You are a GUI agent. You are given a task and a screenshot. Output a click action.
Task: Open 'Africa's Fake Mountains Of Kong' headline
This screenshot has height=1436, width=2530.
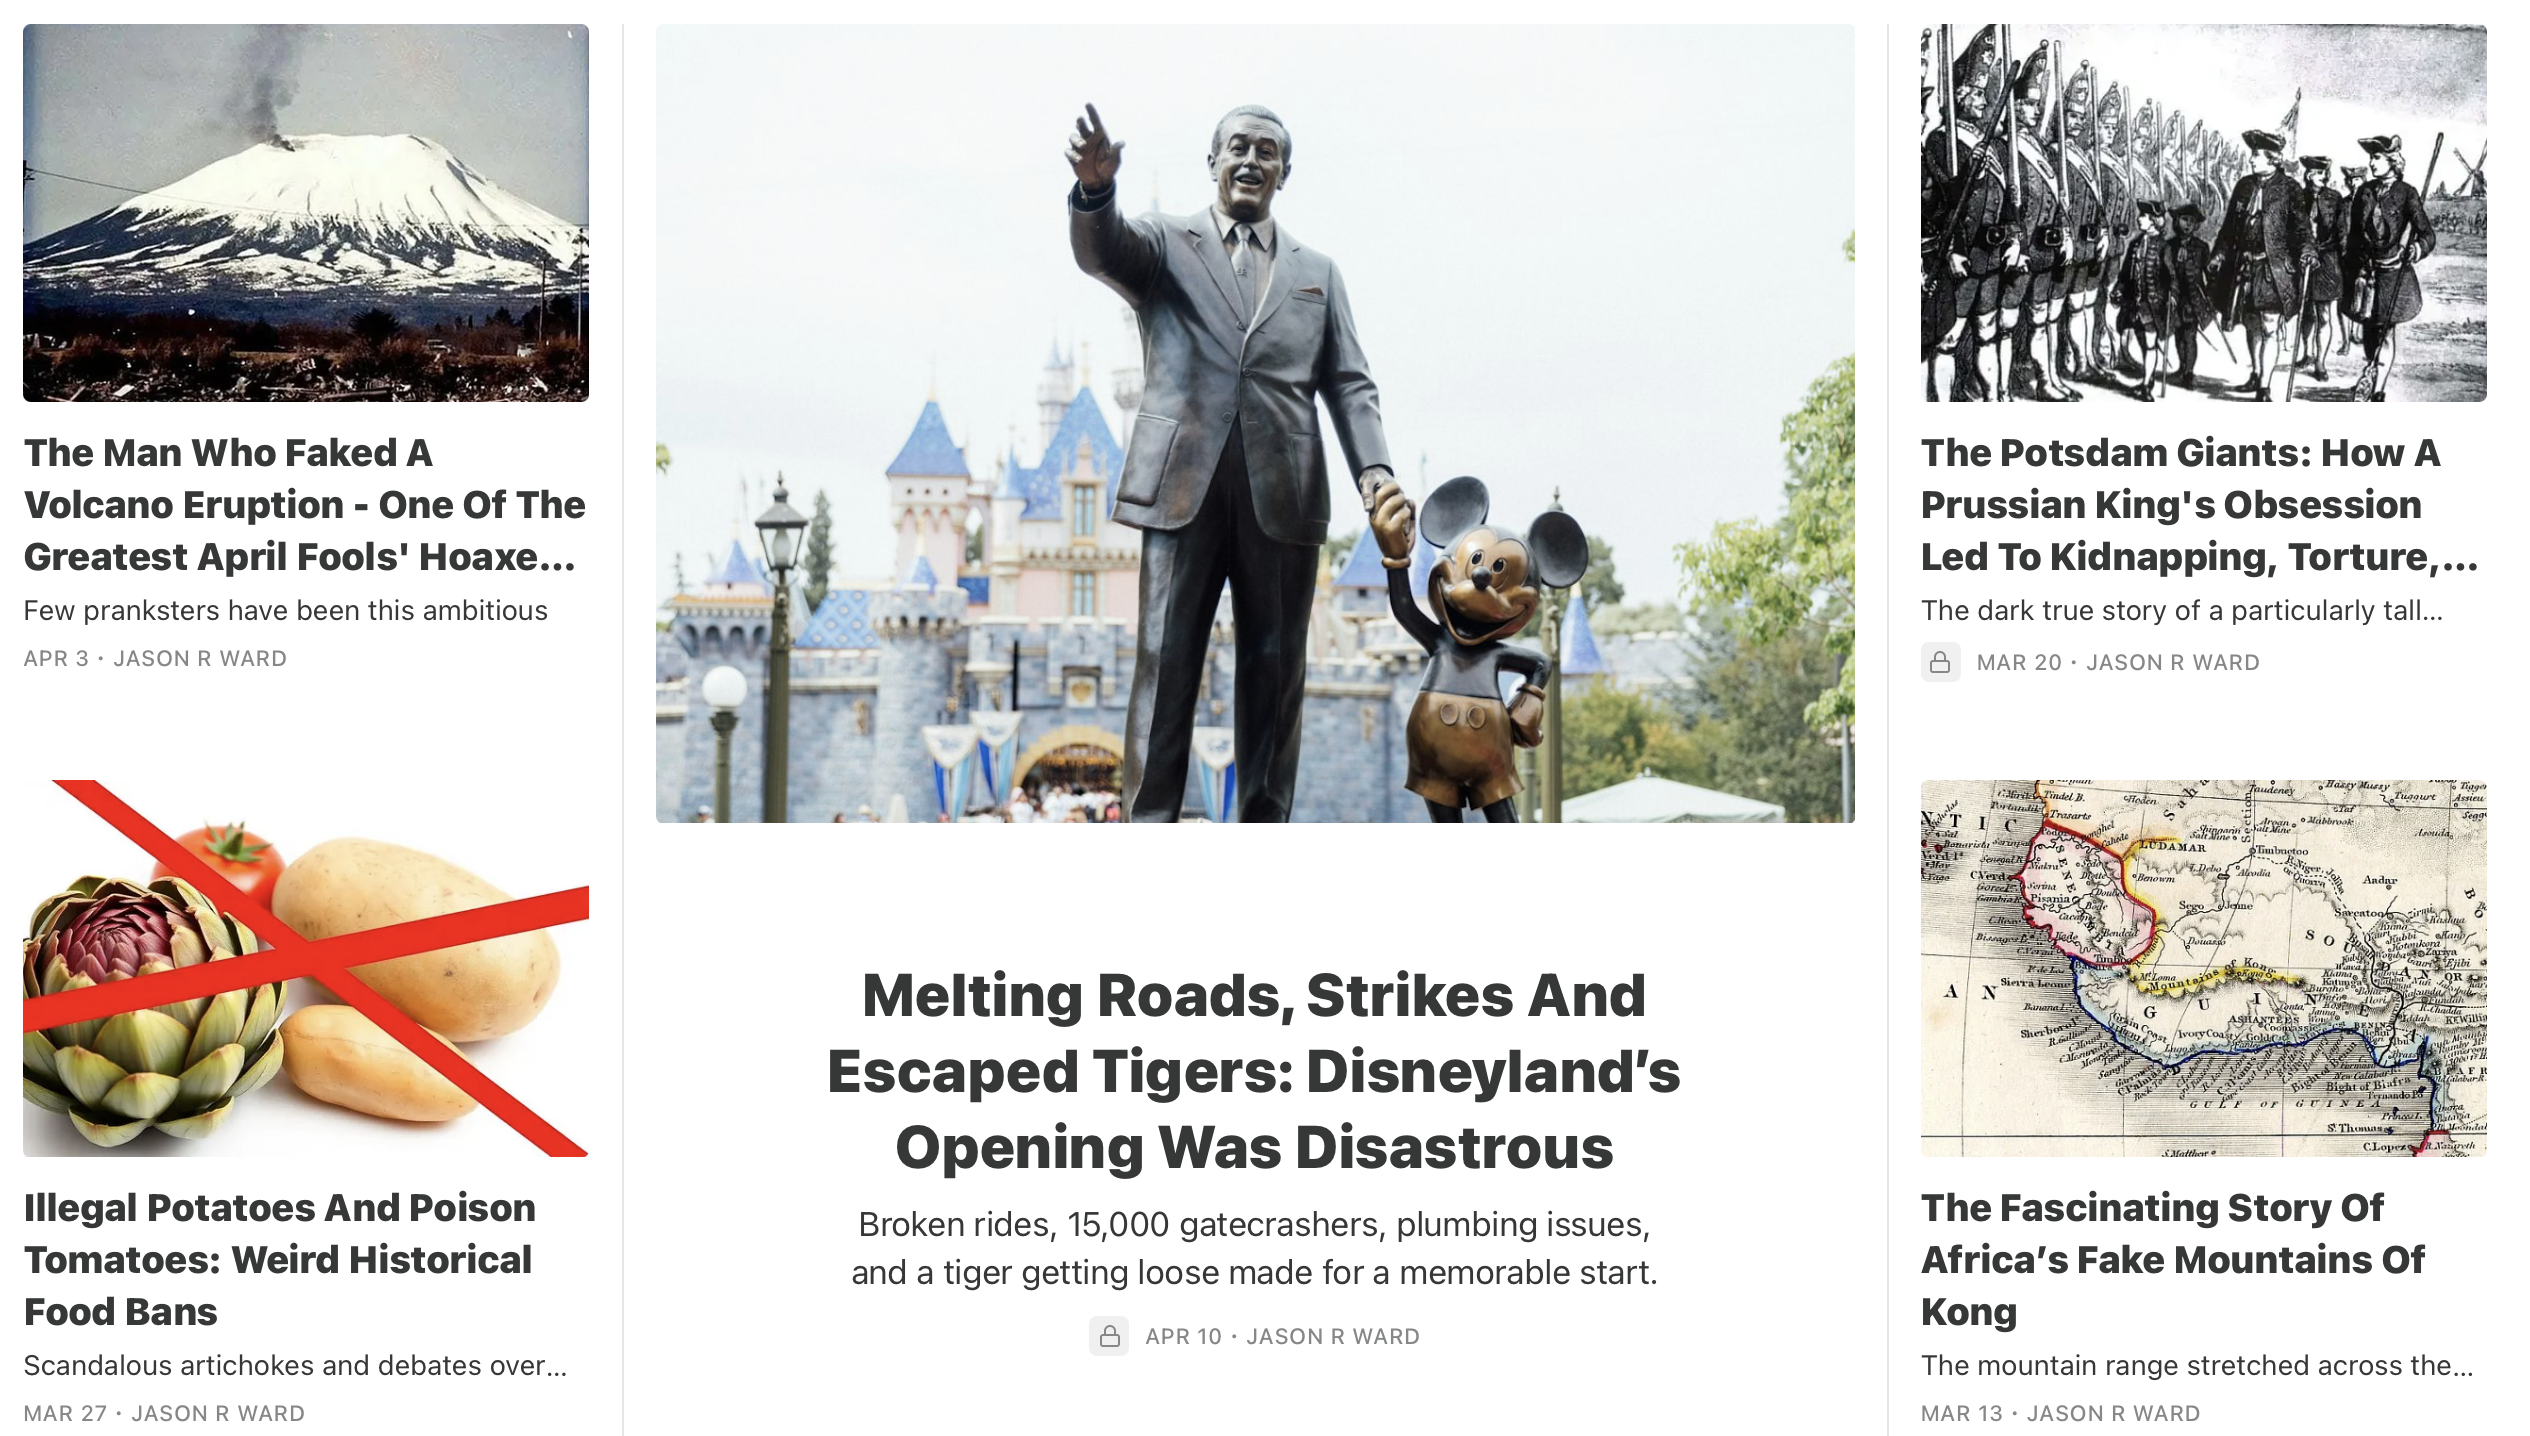pyautogui.click(x=2172, y=1260)
